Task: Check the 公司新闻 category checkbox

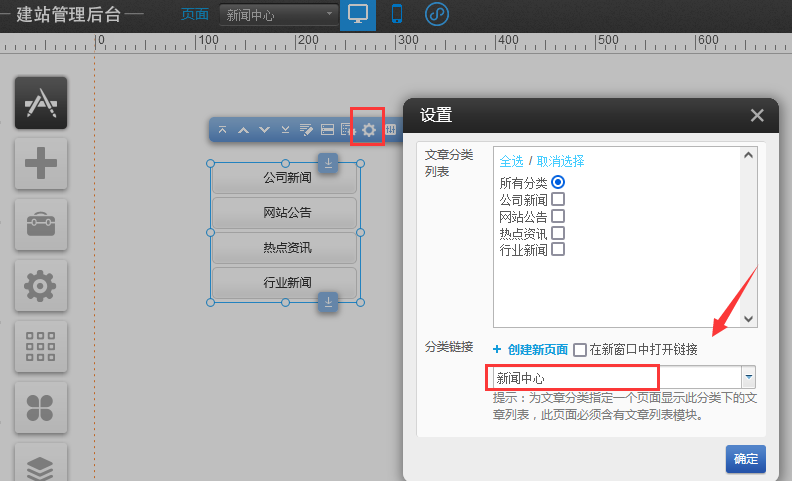Action: (x=558, y=199)
